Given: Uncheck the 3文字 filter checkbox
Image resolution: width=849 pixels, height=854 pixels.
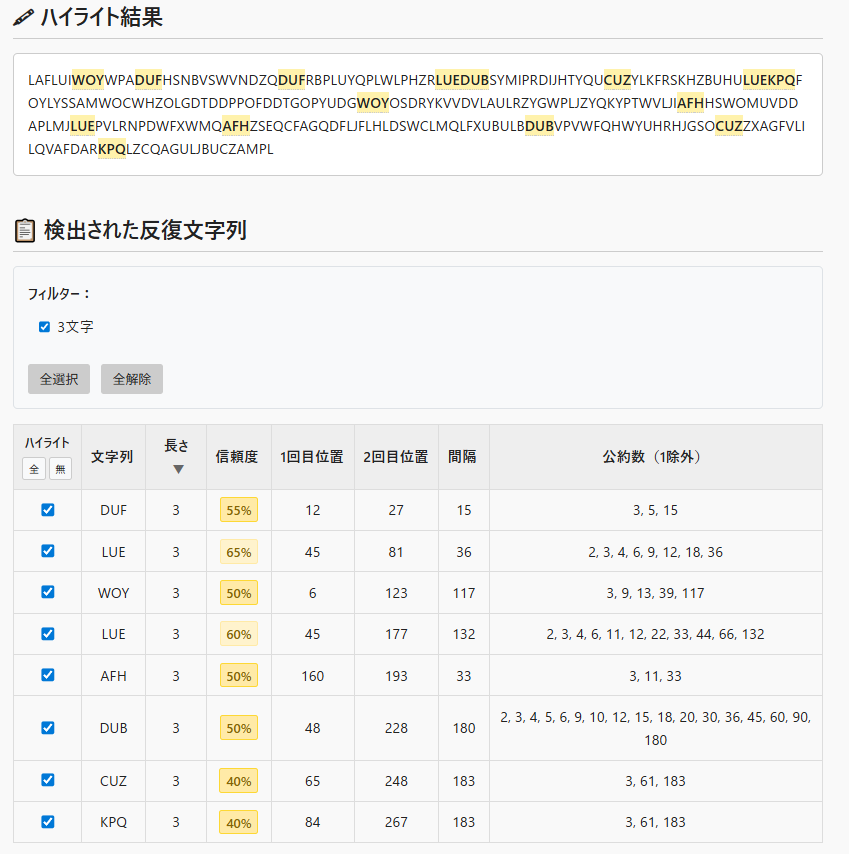Looking at the screenshot, I should [44, 327].
